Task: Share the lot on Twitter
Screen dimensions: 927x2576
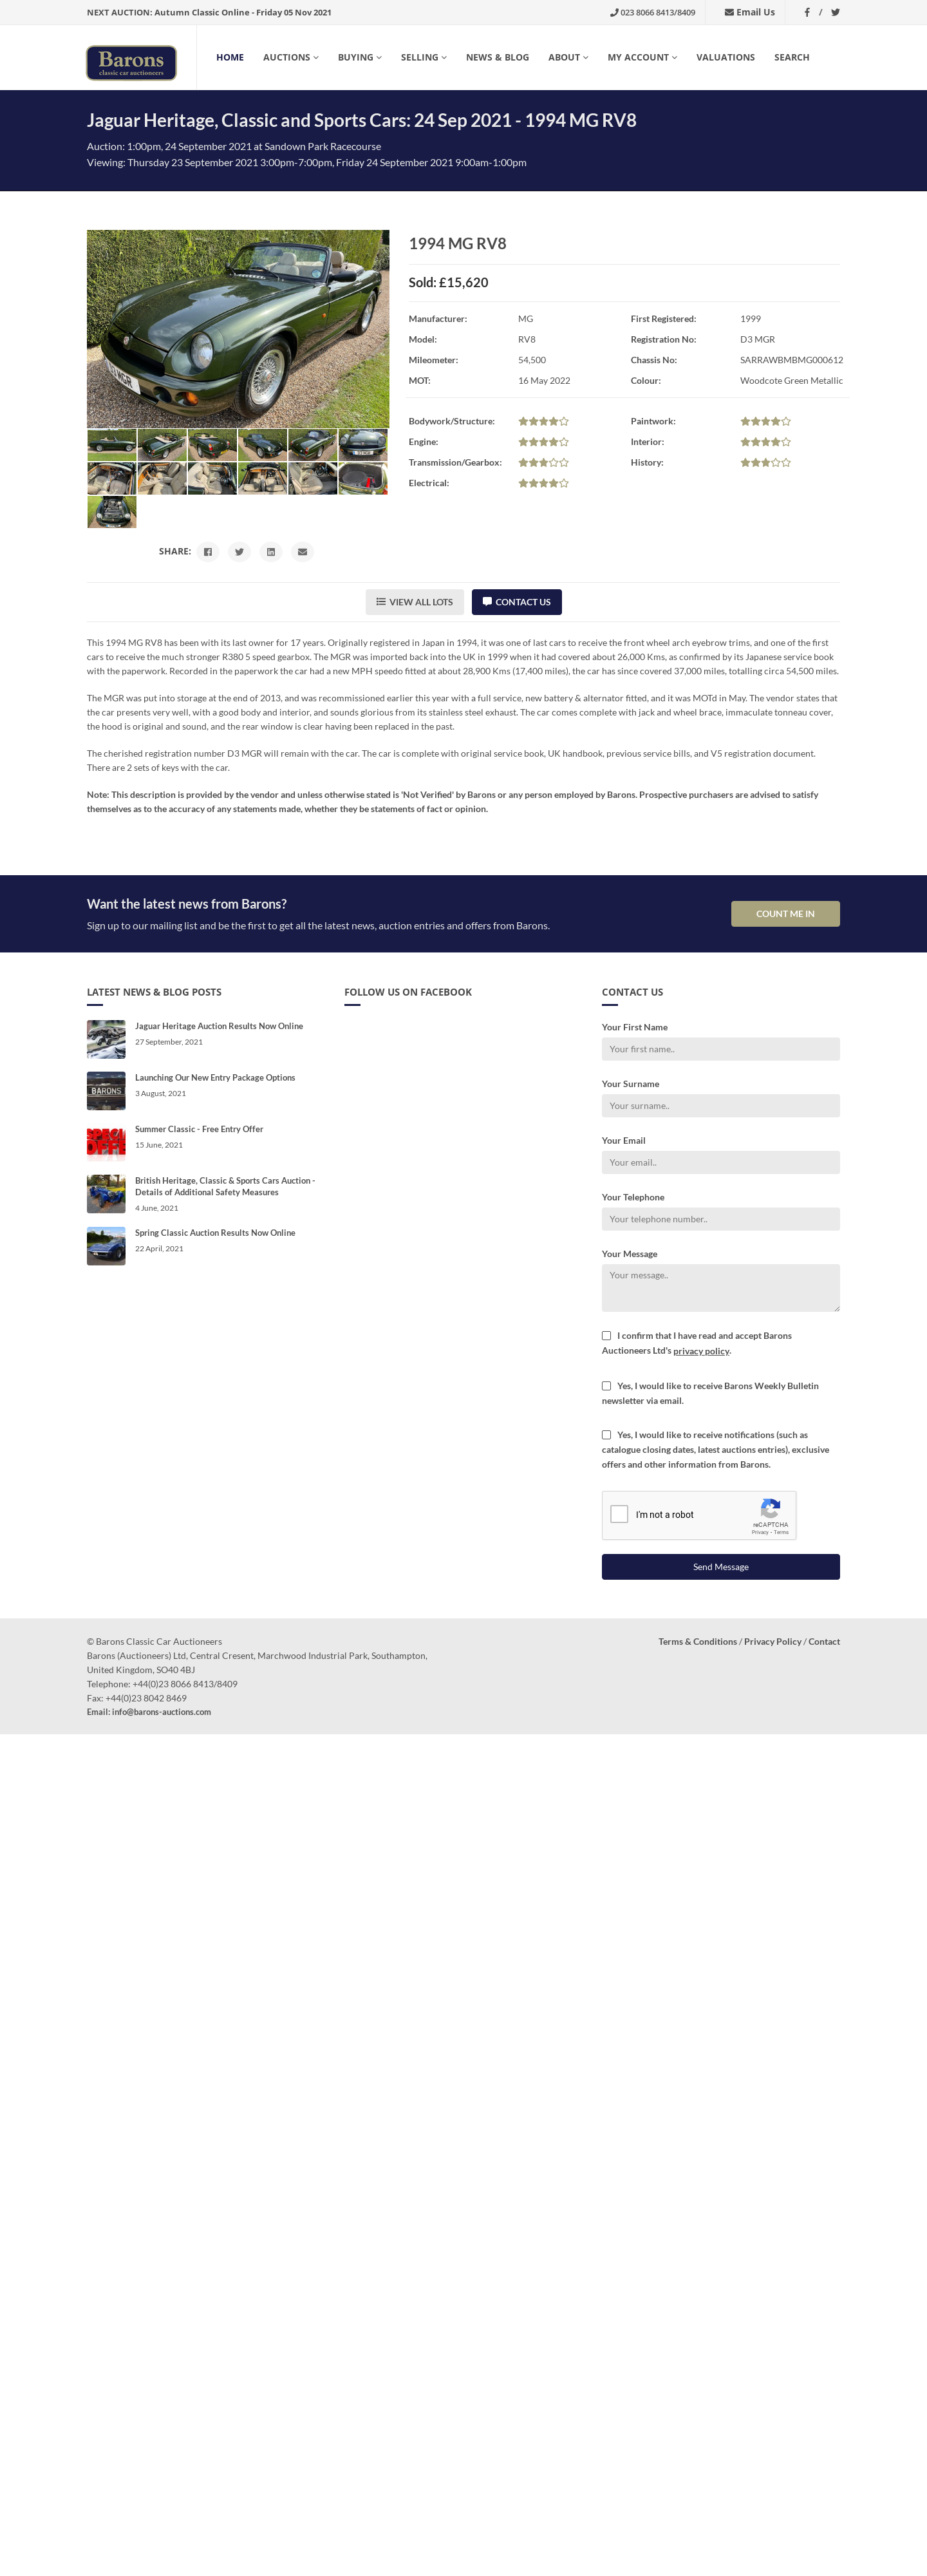Action: pos(239,552)
